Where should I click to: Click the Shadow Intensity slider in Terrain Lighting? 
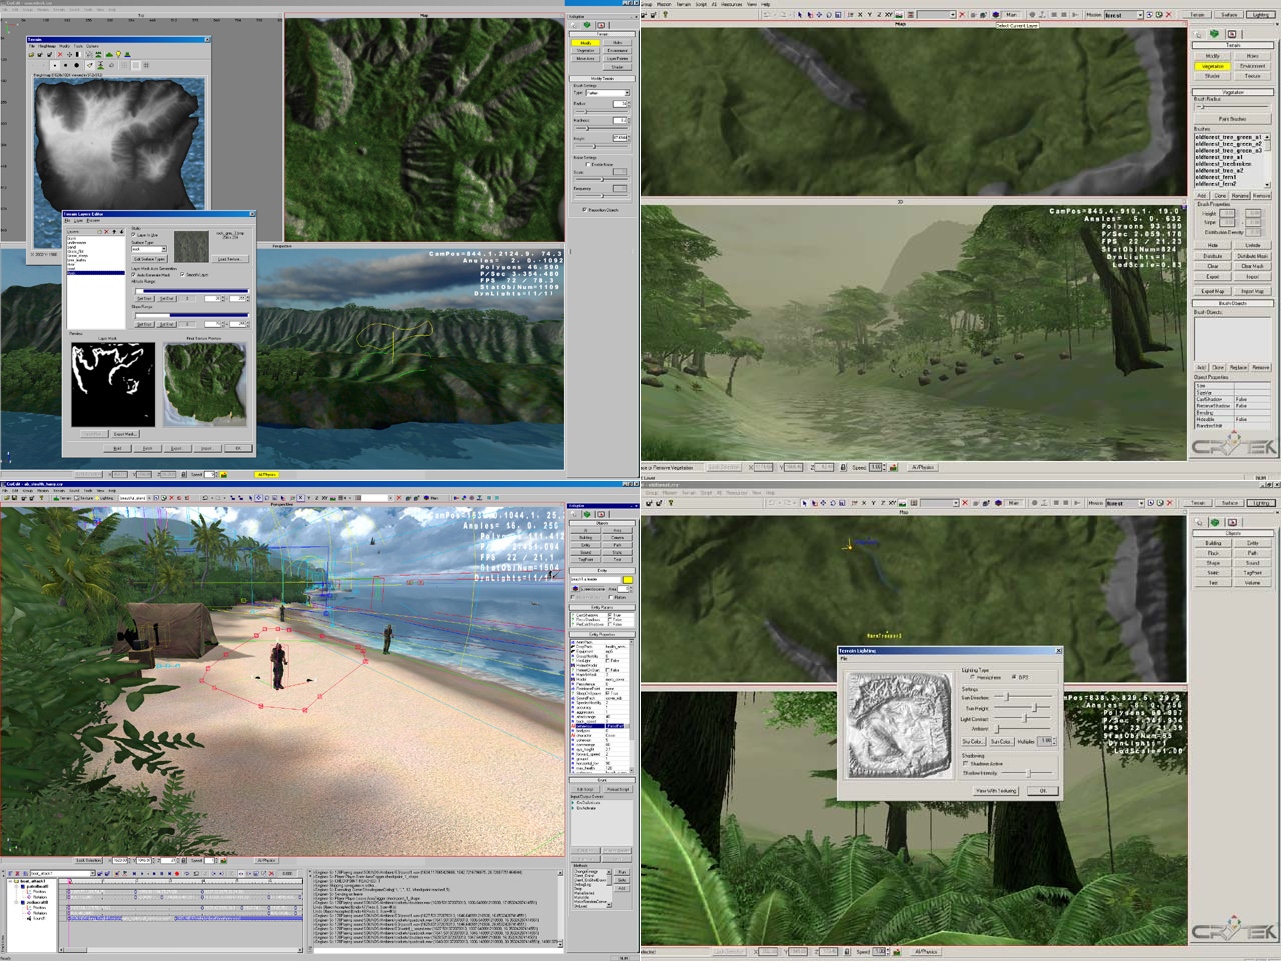[x=1026, y=773]
